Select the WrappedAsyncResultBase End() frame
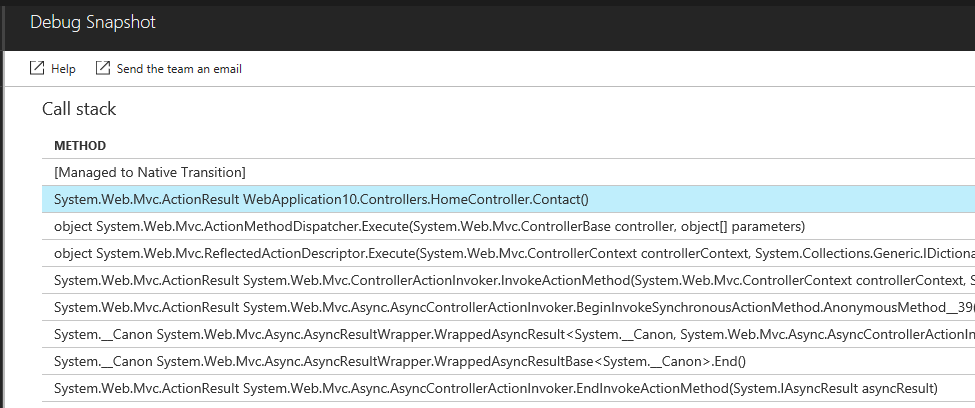975x408 pixels. (509, 361)
